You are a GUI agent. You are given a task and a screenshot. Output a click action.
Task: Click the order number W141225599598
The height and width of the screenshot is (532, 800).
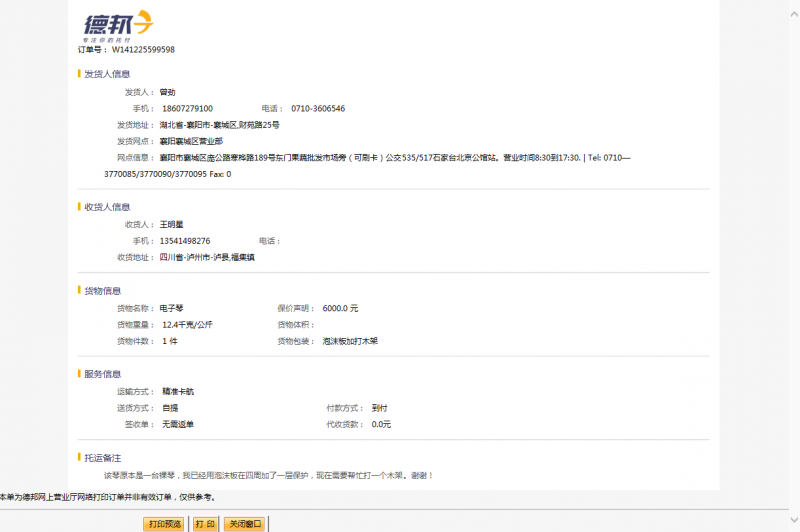143,49
